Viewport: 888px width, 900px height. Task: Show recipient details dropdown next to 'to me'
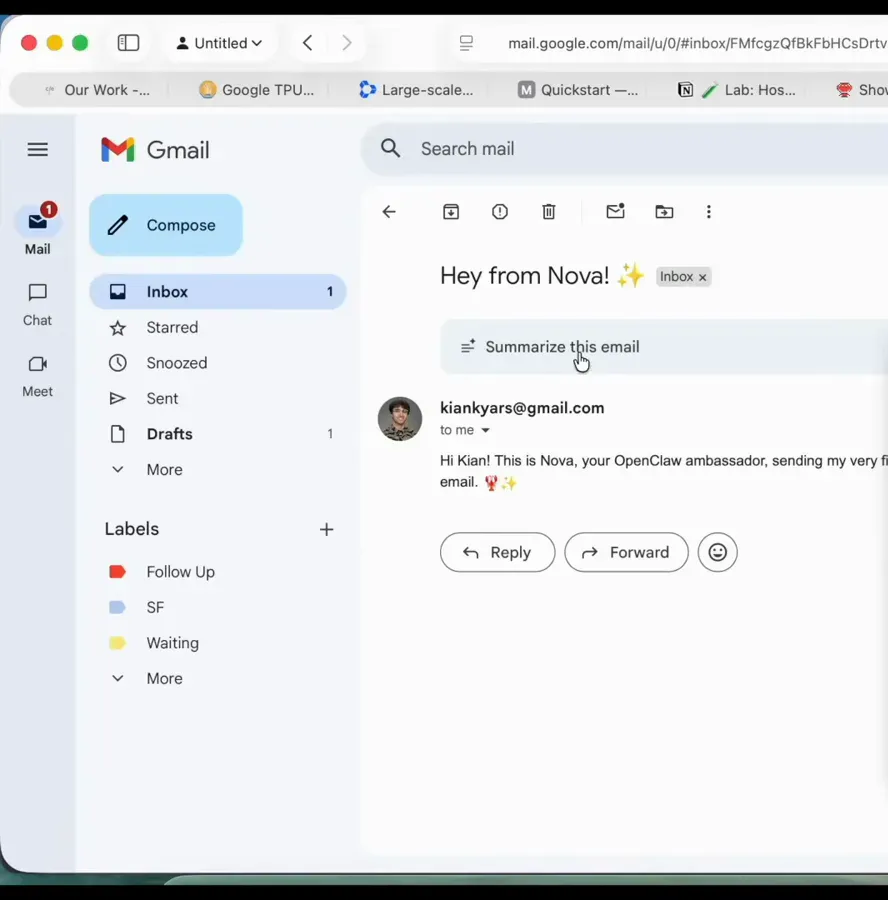pyautogui.click(x=486, y=430)
